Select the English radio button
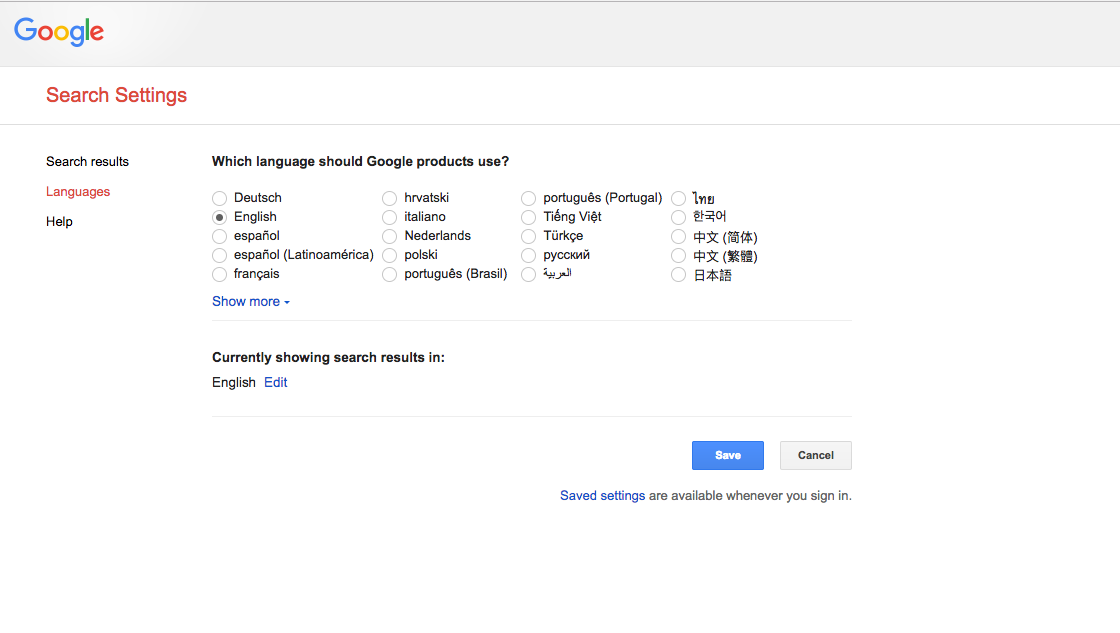Image resolution: width=1120 pixels, height=633 pixels. coord(219,217)
